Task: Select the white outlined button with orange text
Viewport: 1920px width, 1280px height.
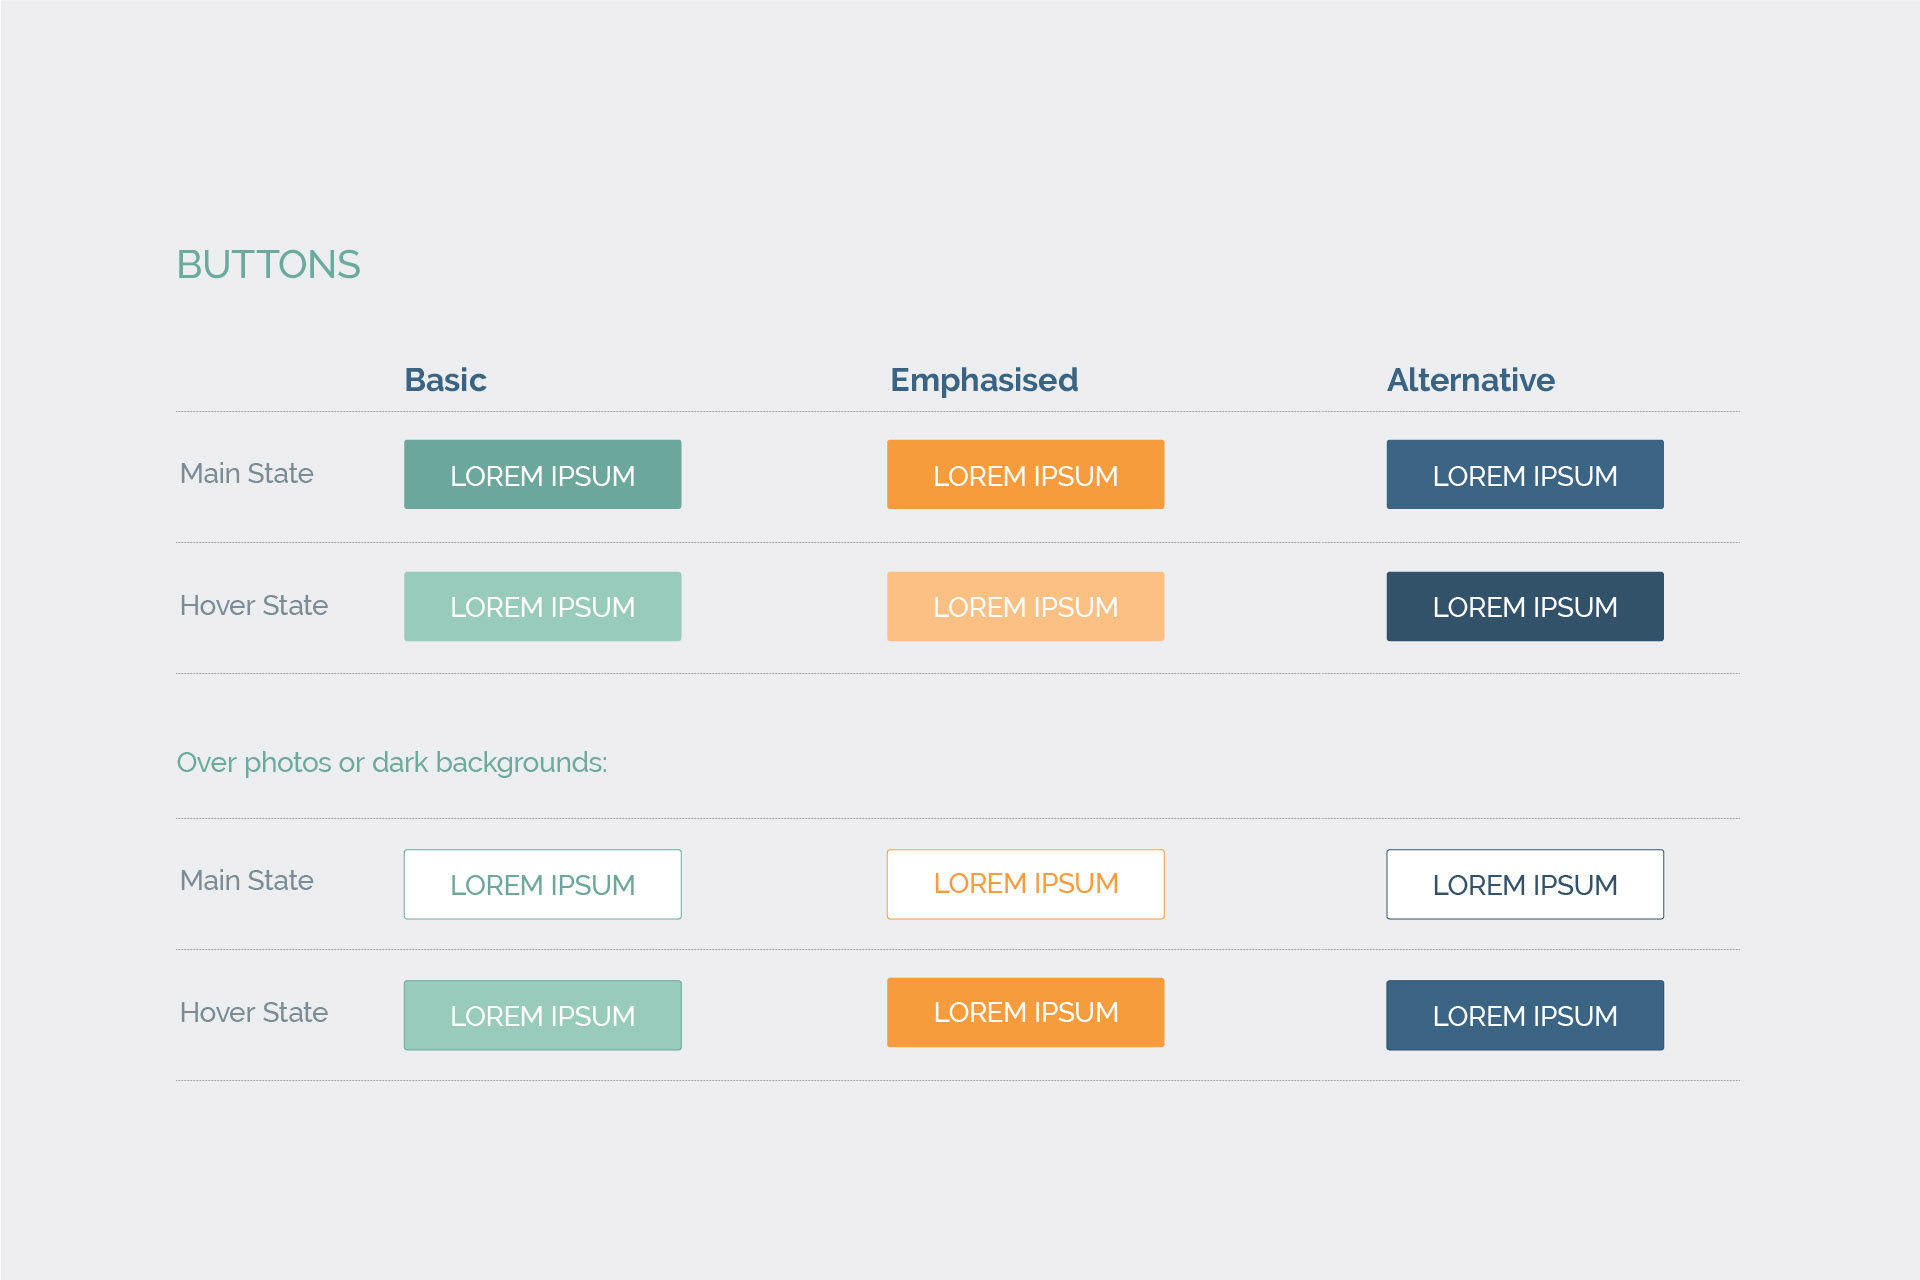Action: (1025, 884)
